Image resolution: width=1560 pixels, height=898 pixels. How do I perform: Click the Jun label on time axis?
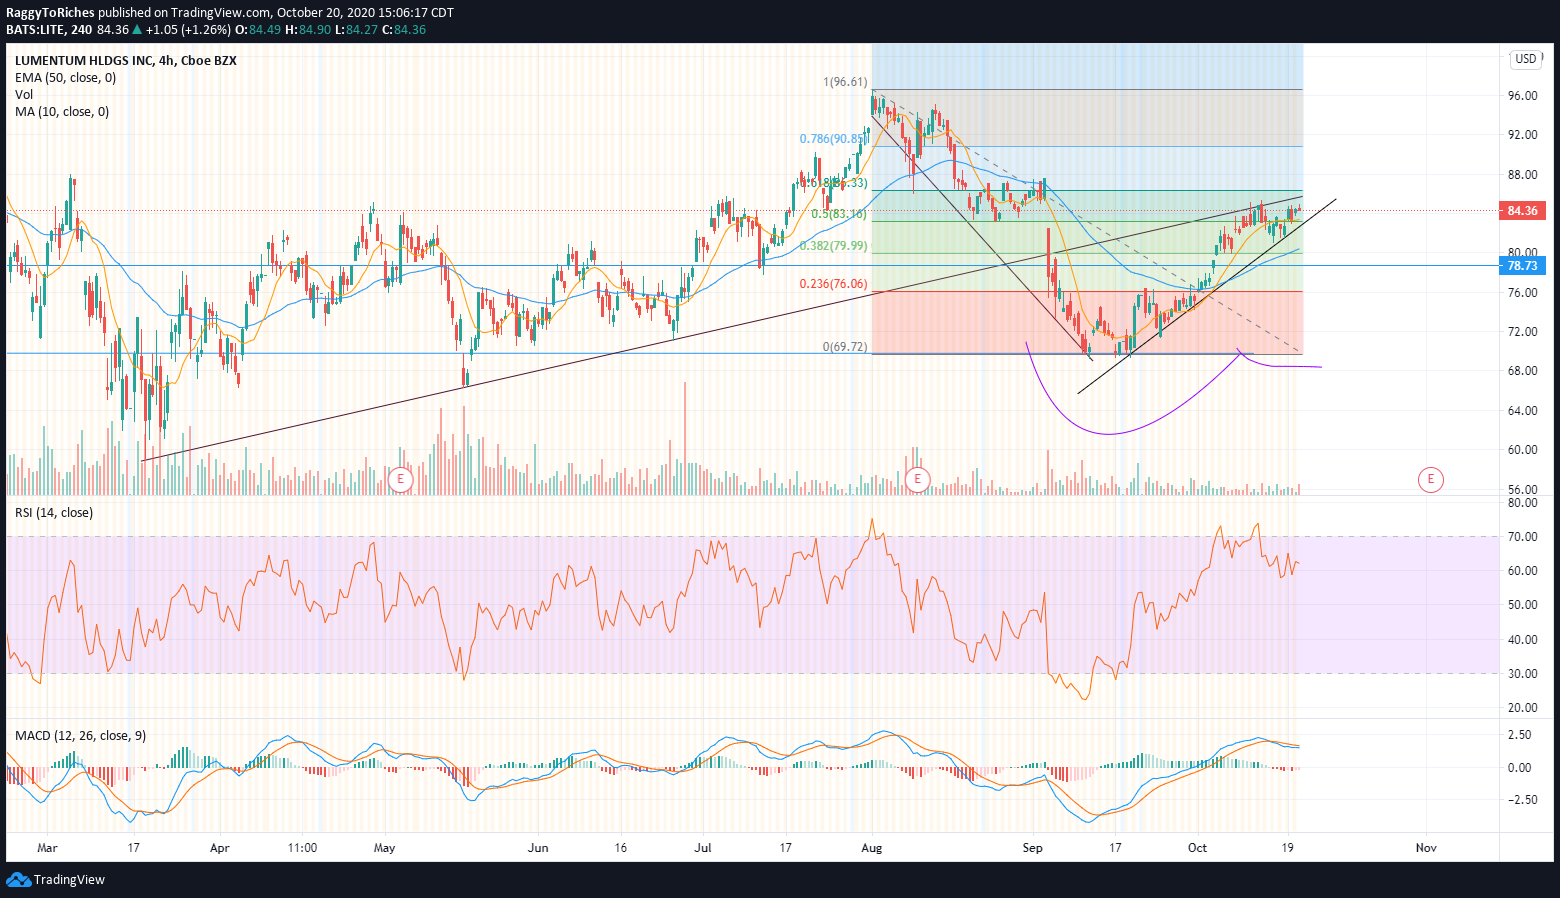coord(538,848)
